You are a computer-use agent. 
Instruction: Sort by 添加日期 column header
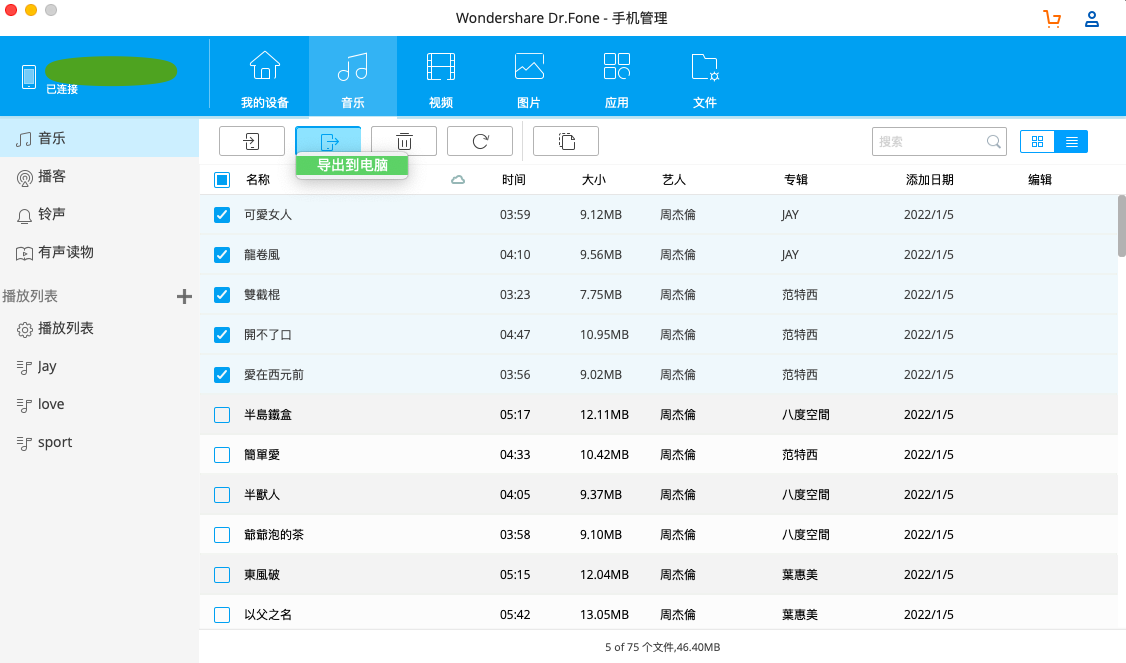click(929, 180)
